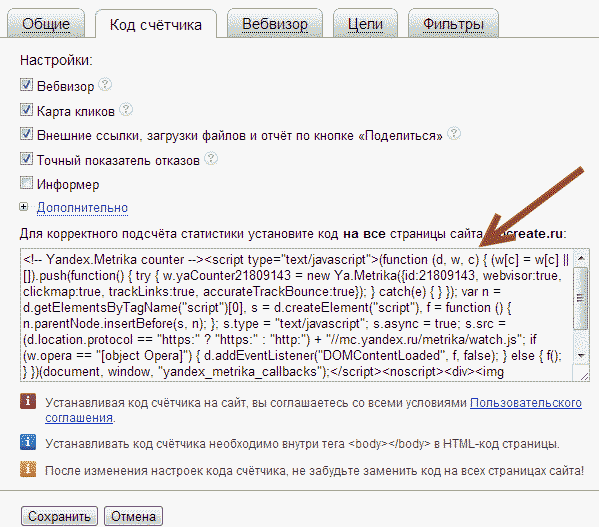Open the Цели tab
Screen dimensions: 599x527
(365, 24)
